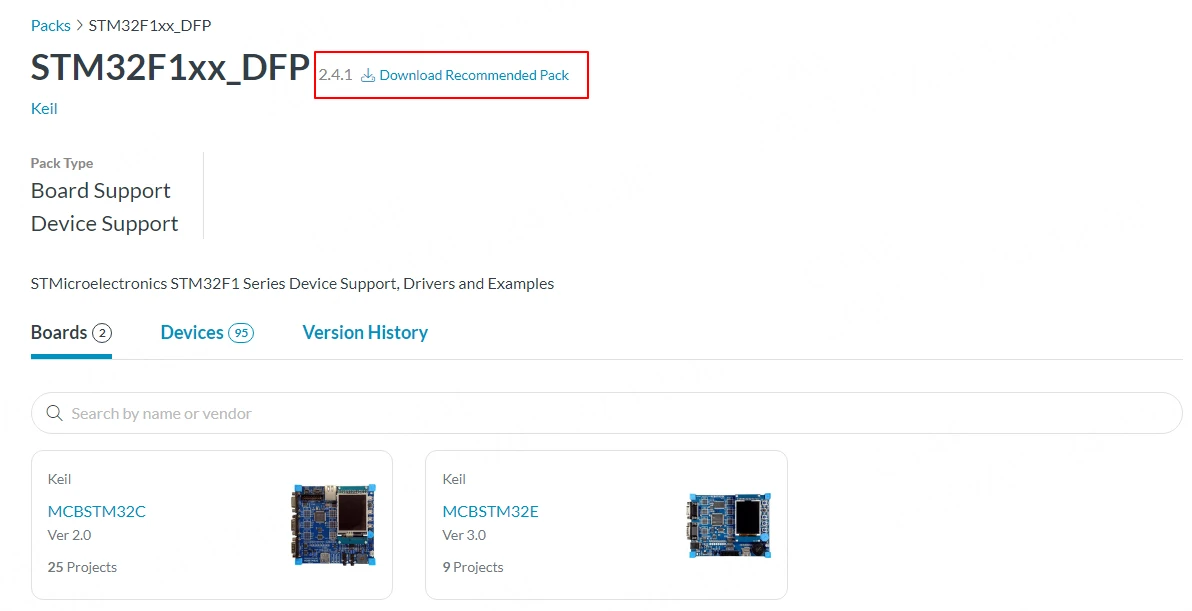This screenshot has width=1192, height=611.
Task: Click the 2.4.1 version number
Action: click(x=335, y=76)
